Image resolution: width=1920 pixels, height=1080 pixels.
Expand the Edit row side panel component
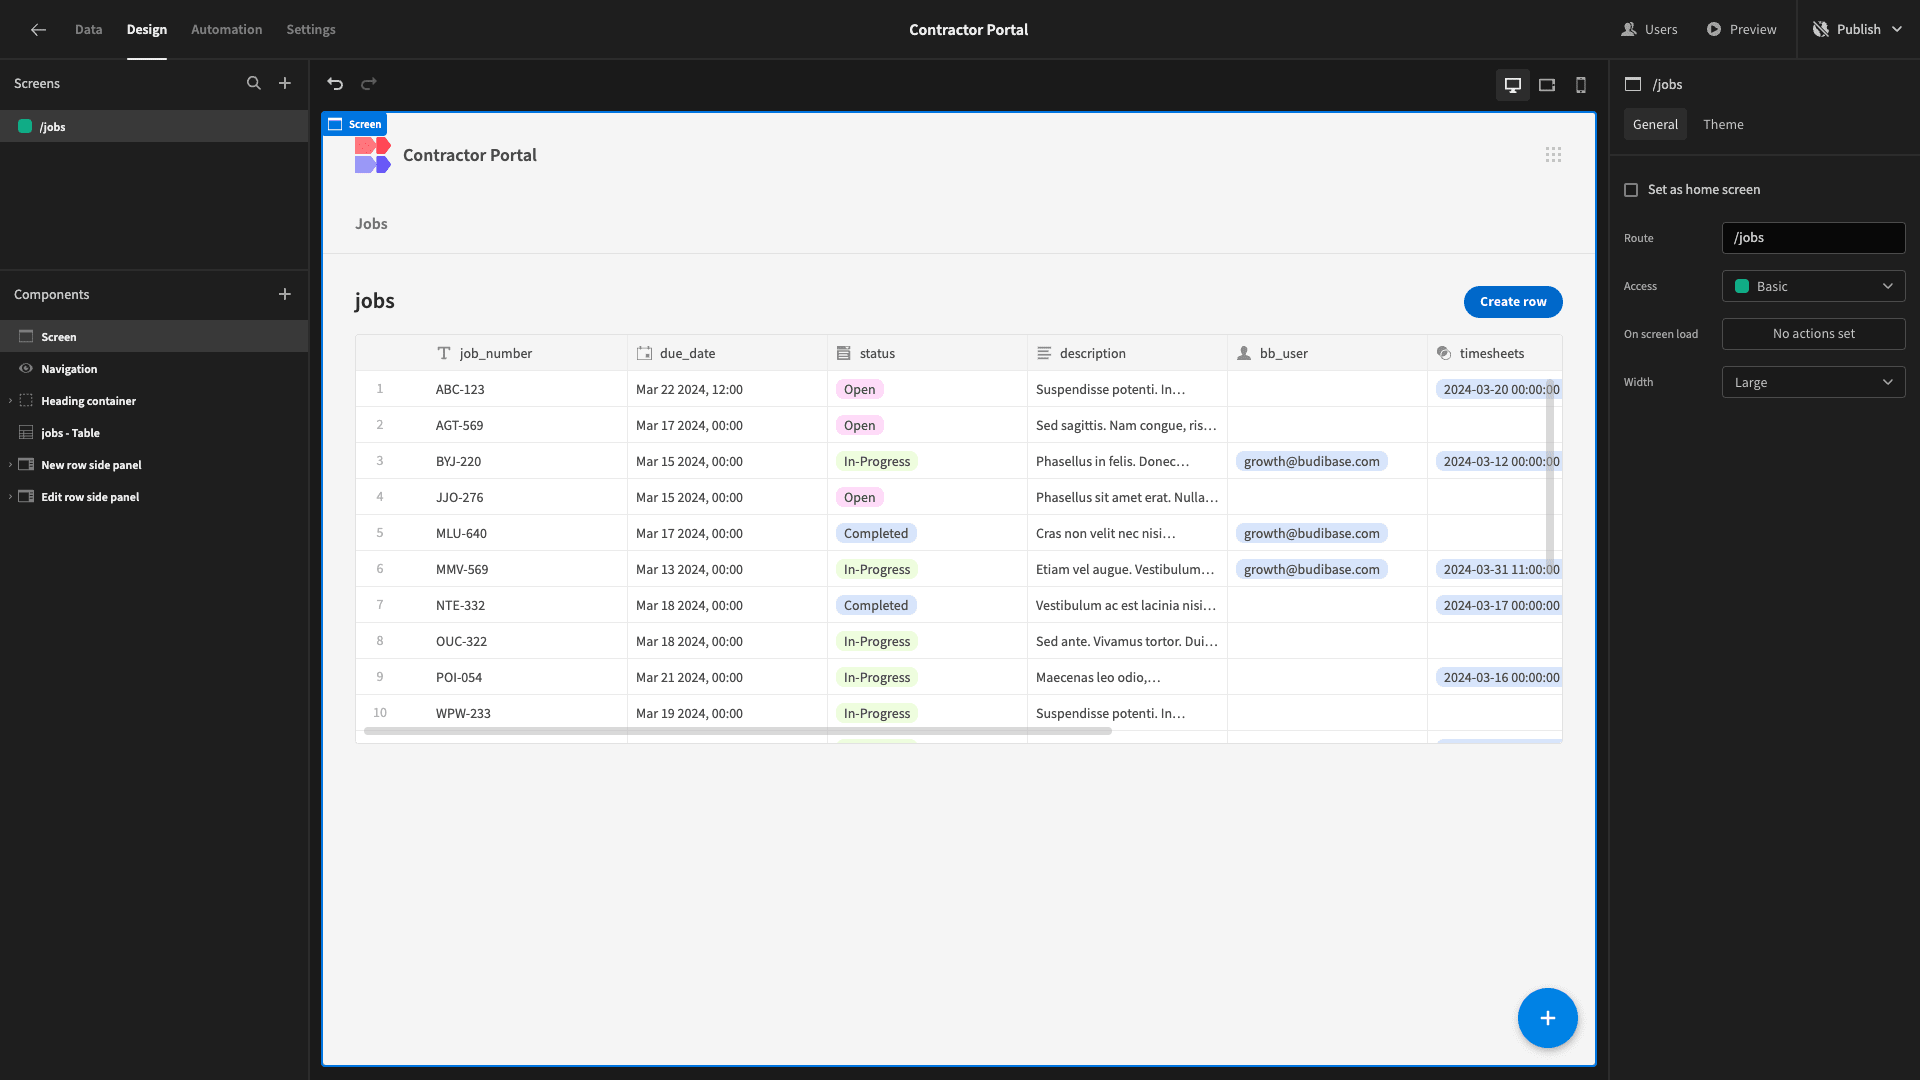tap(10, 497)
